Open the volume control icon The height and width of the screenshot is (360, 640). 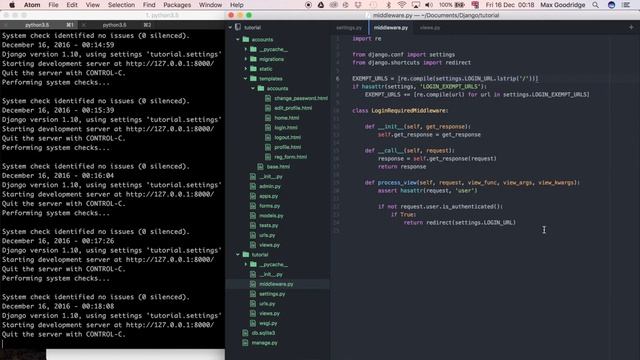tap(429, 5)
